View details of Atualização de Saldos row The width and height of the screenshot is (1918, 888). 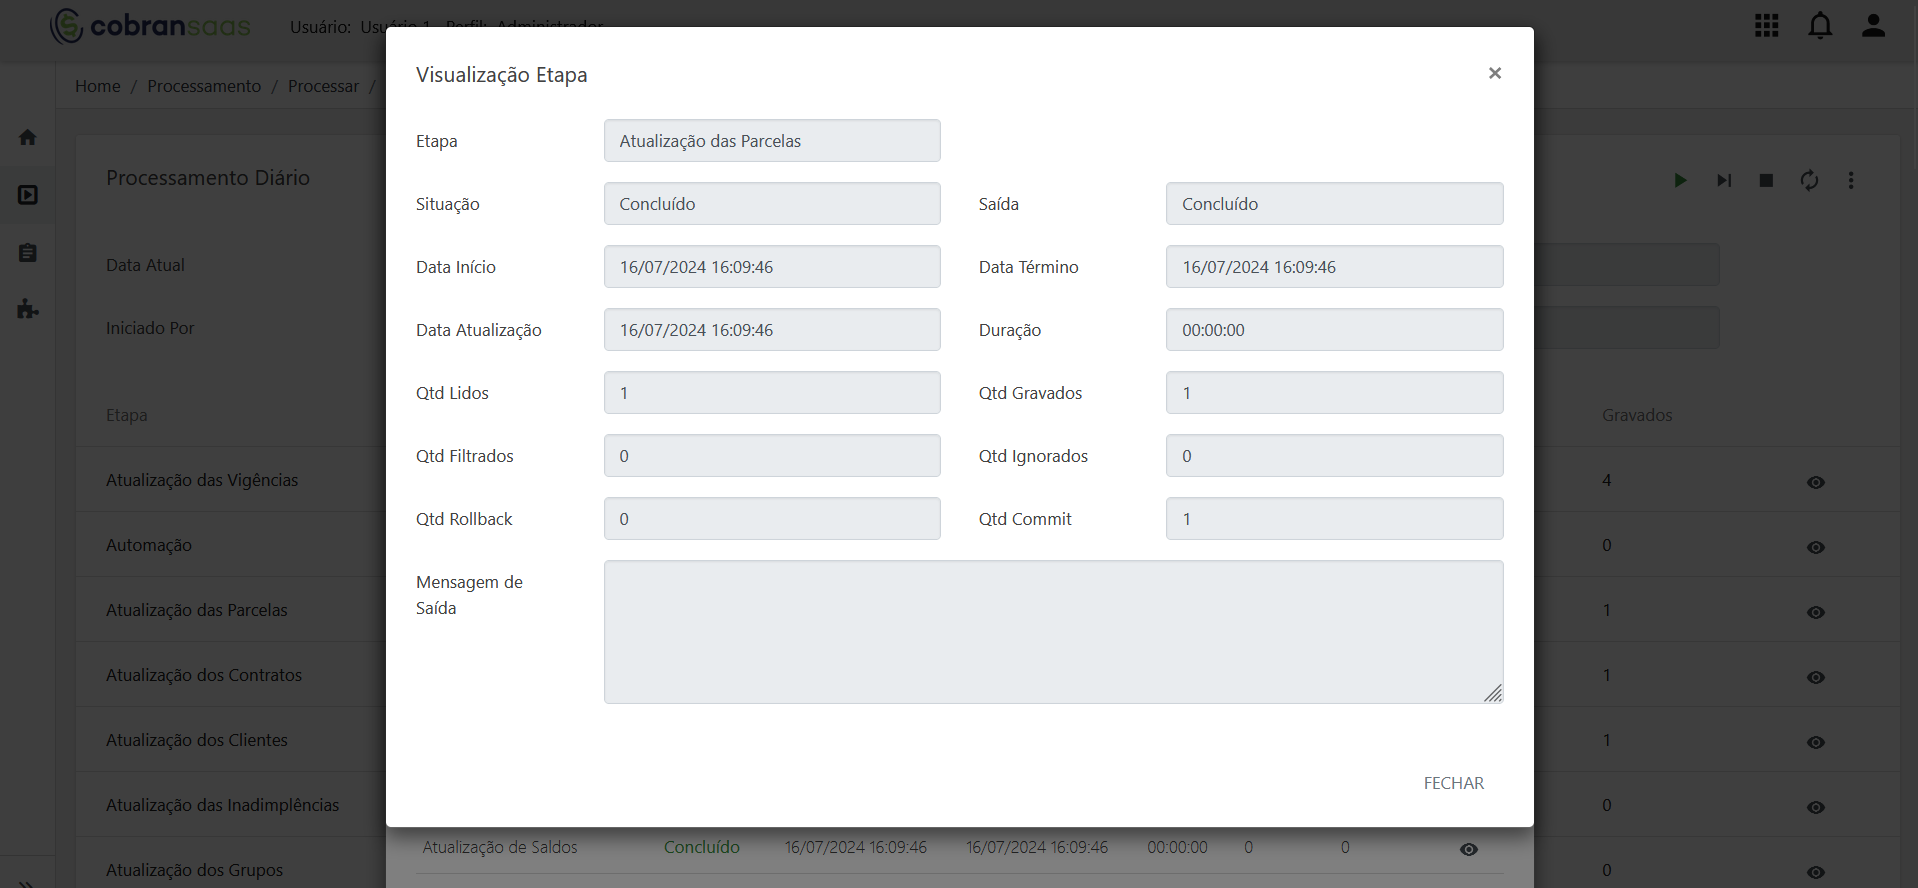click(x=1468, y=849)
